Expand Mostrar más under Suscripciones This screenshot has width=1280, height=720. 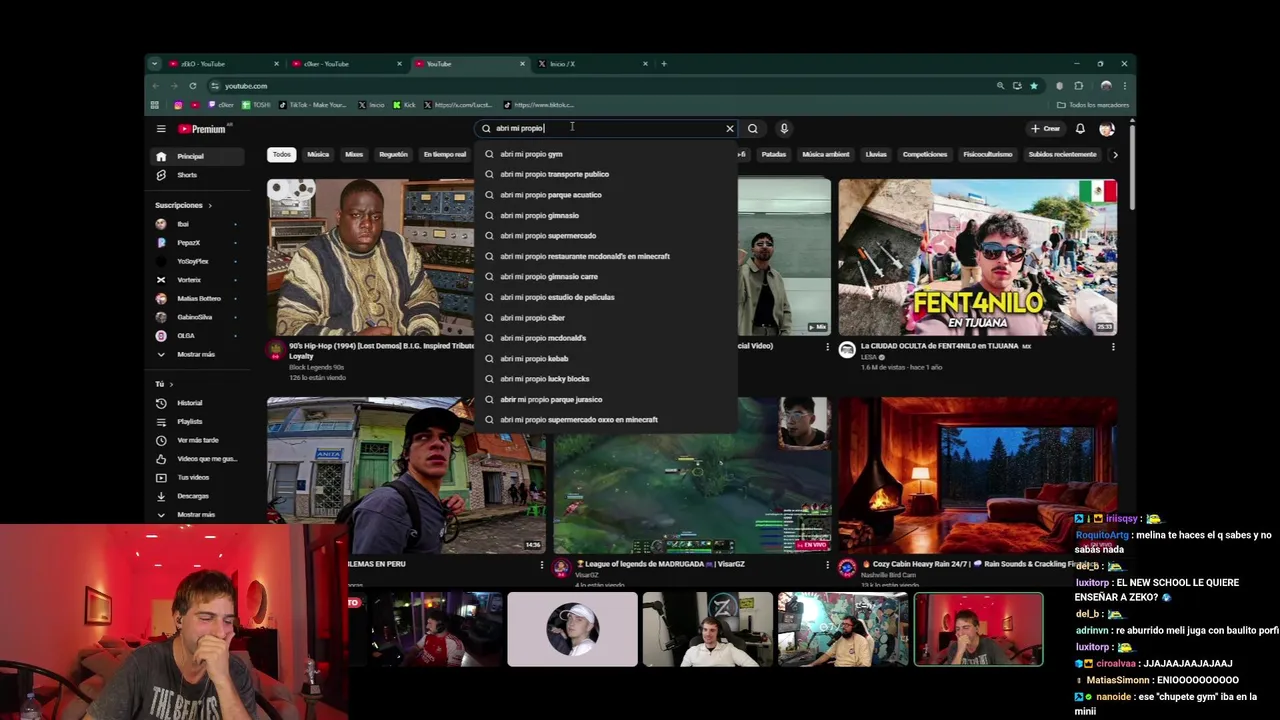pos(195,354)
